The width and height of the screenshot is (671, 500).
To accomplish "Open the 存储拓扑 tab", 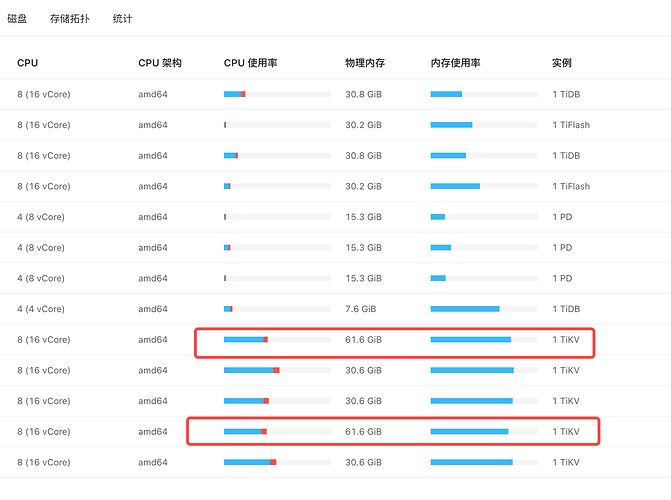I will point(69,19).
